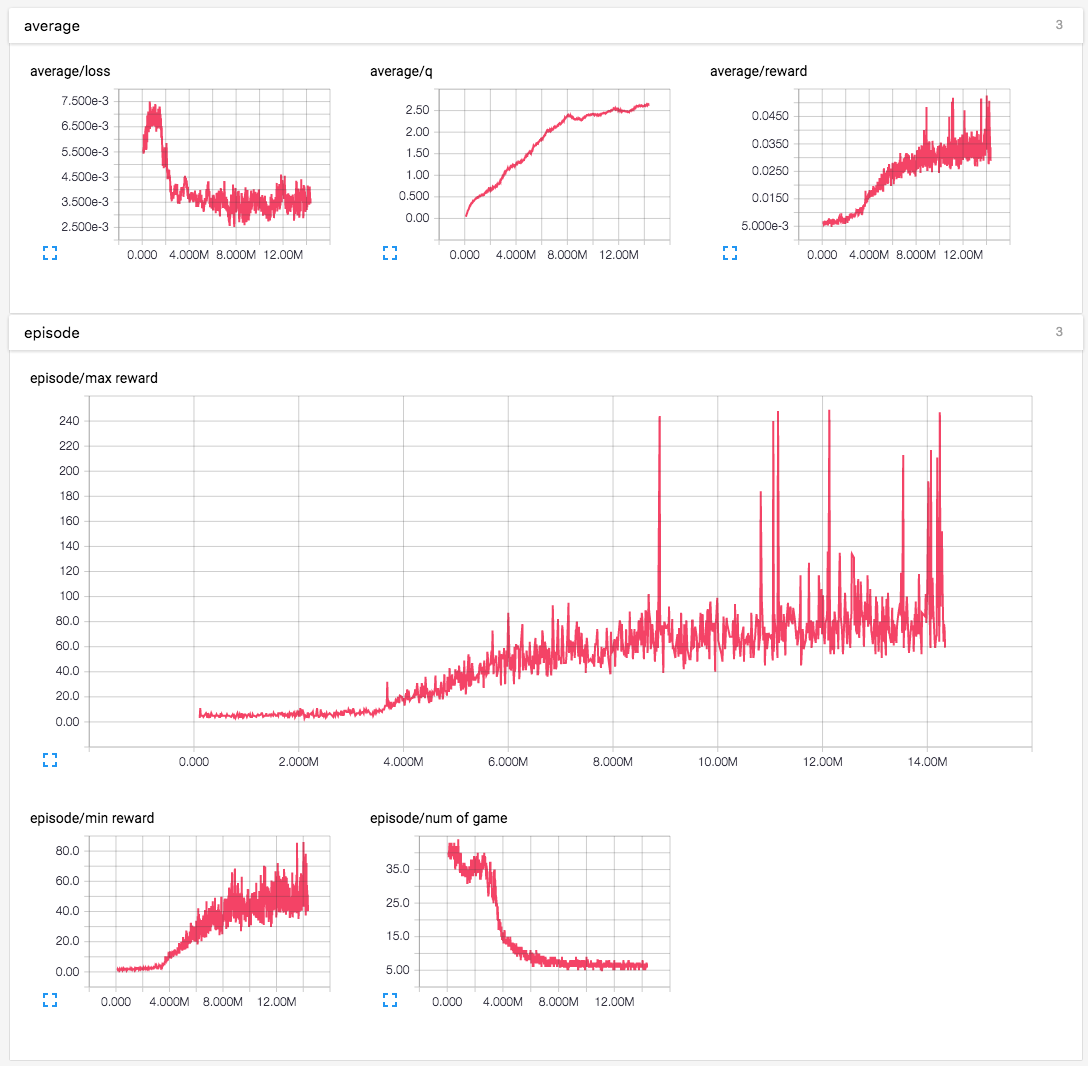The width and height of the screenshot is (1088, 1066).
Task: Click the average/q curve plot
Action: [x=554, y=165]
